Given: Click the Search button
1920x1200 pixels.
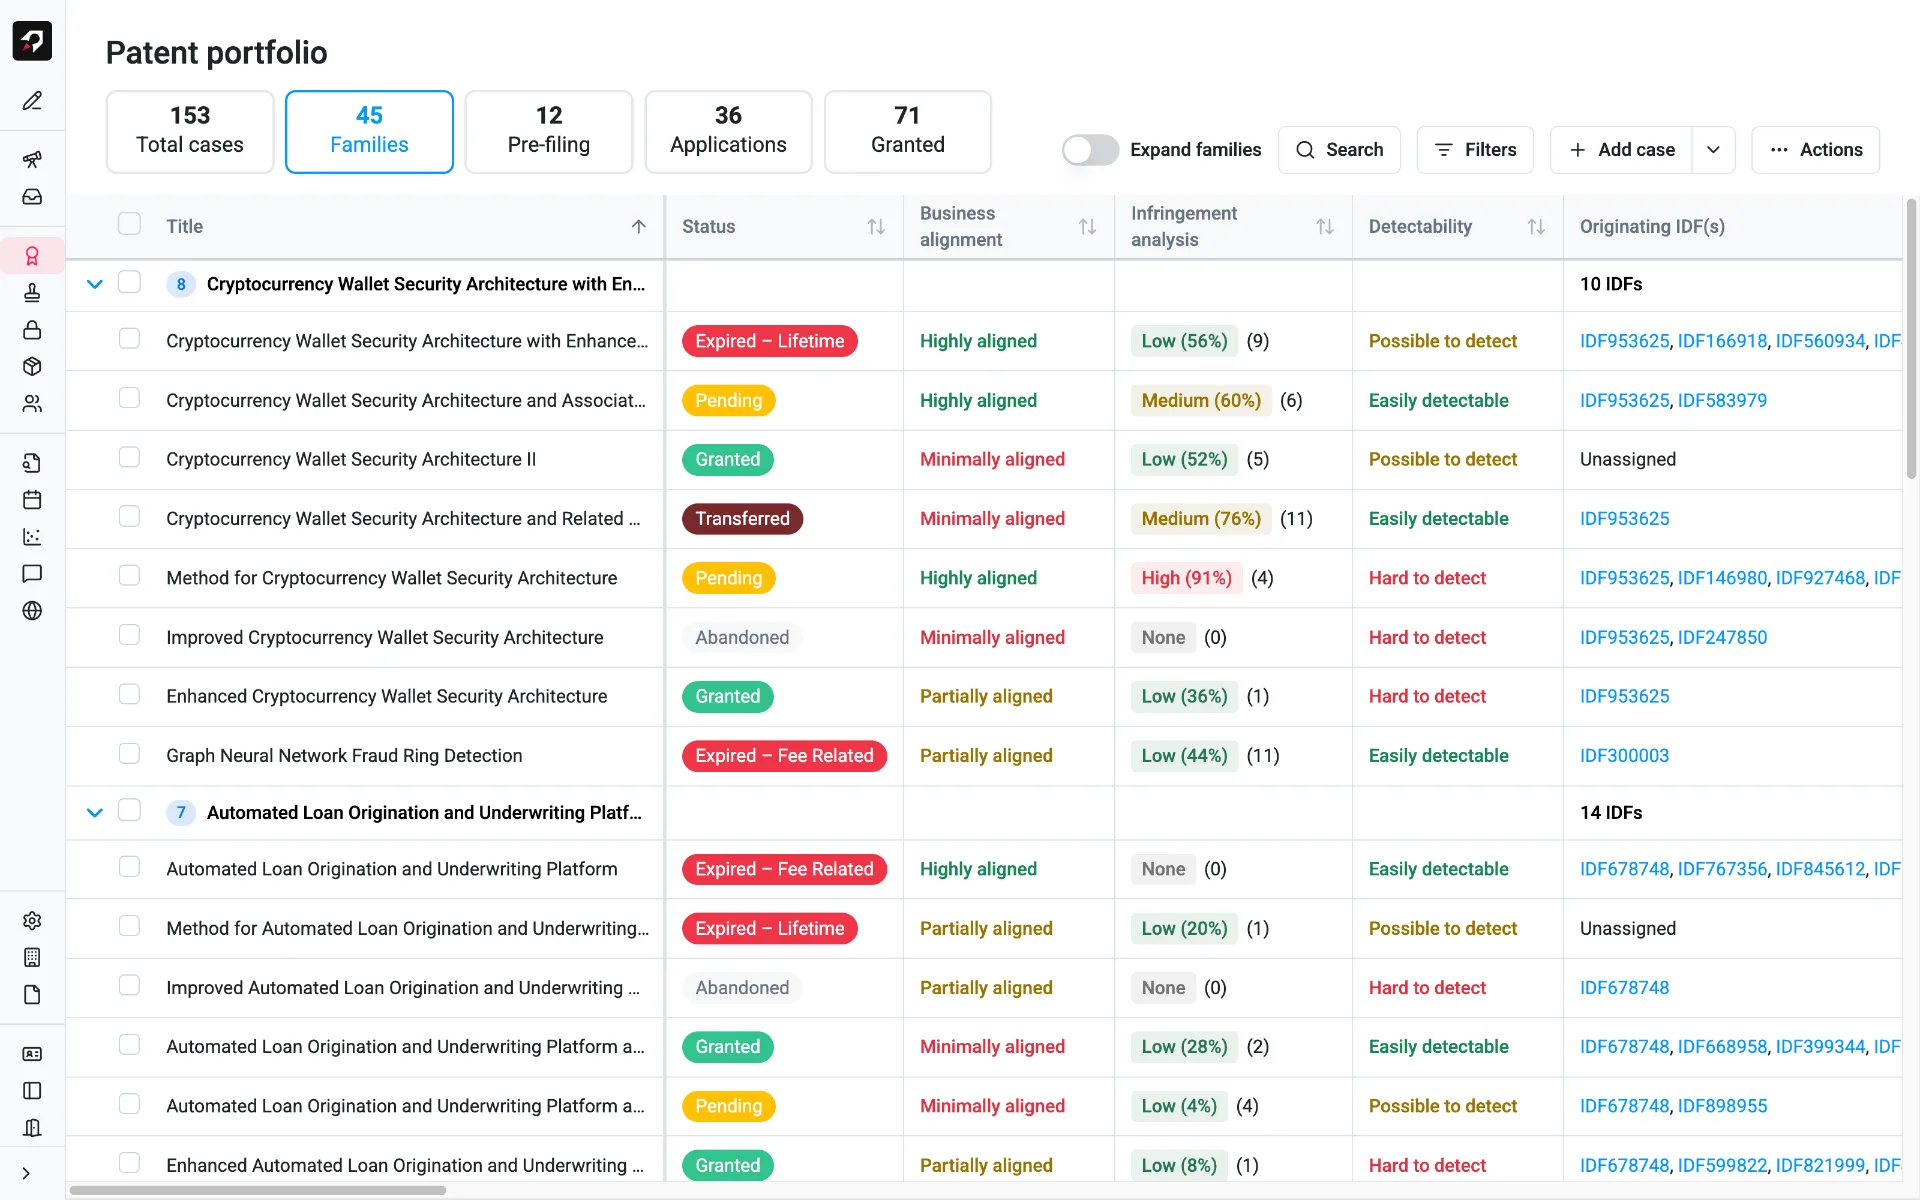Looking at the screenshot, I should [x=1339, y=150].
